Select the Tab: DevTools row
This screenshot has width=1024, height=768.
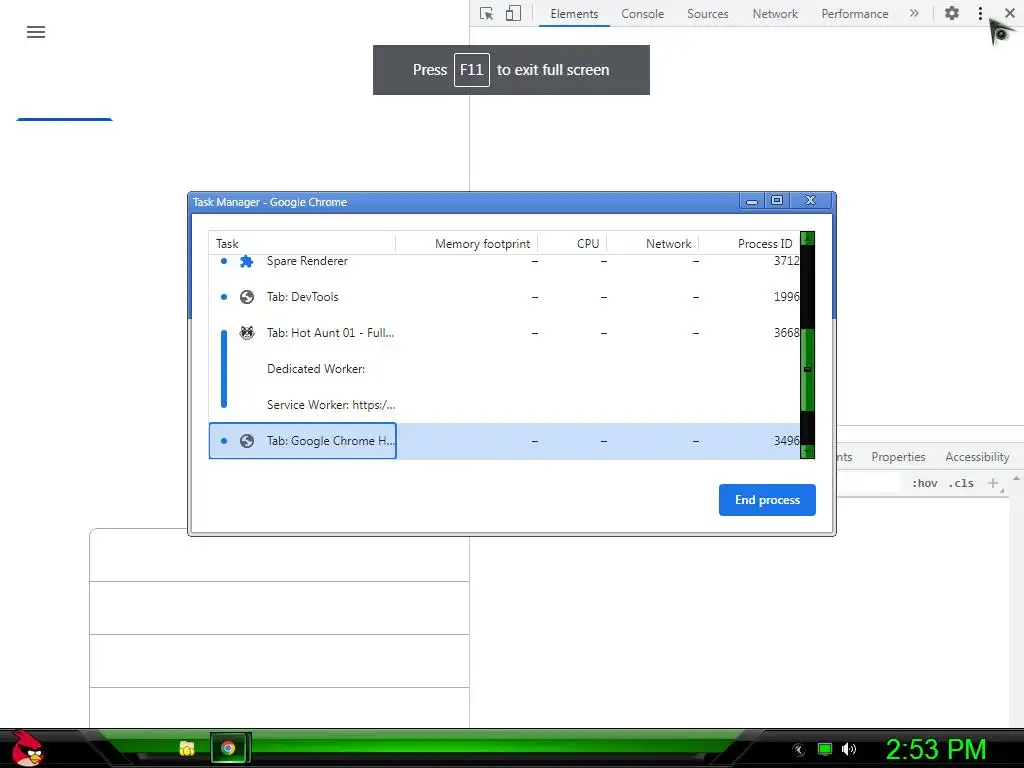tap(504, 297)
